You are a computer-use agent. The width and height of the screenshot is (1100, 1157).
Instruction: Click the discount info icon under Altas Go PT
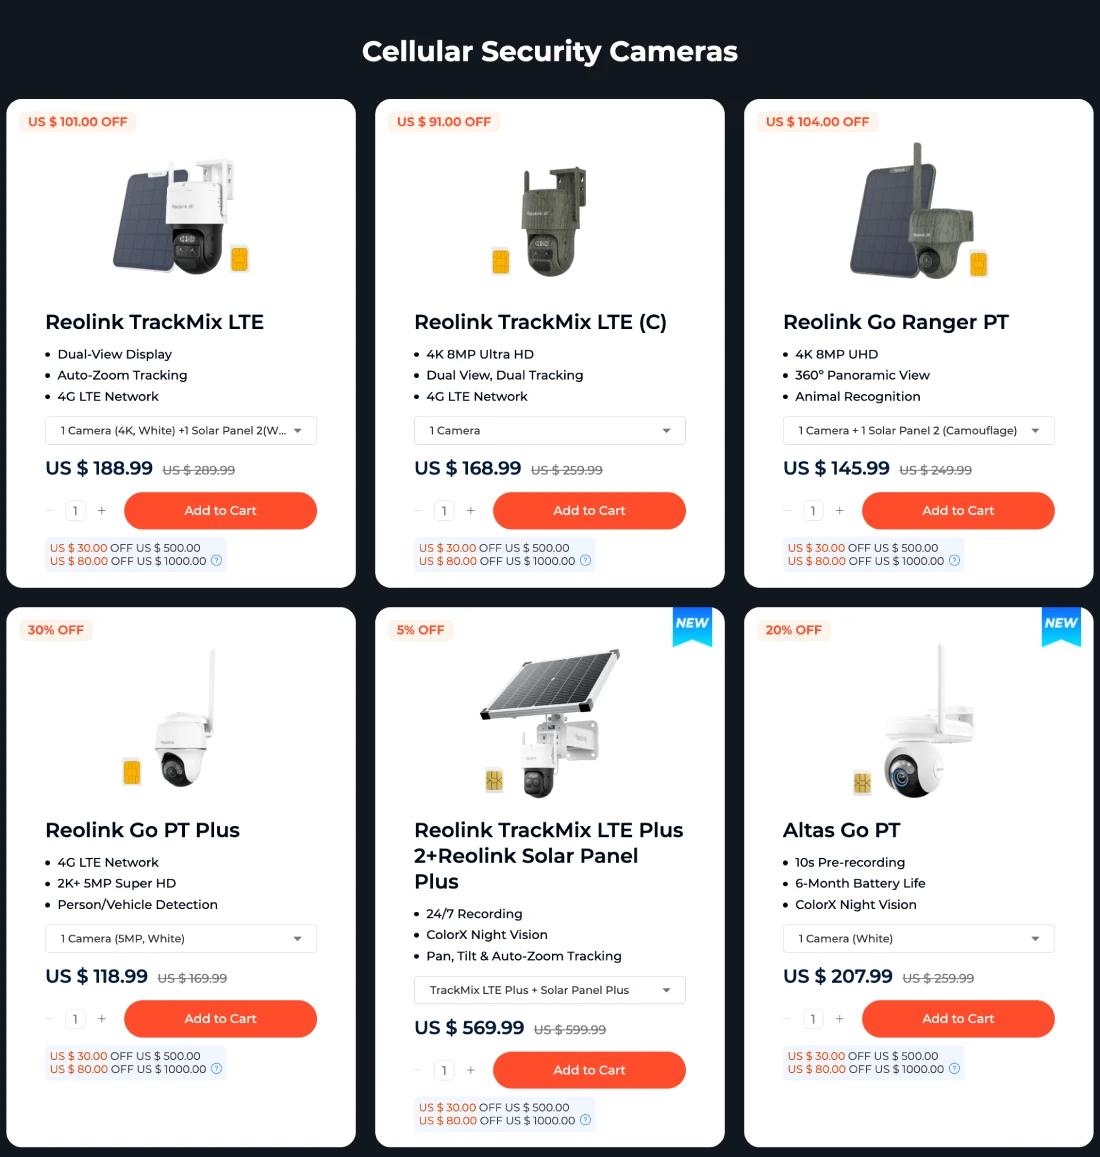(954, 1069)
